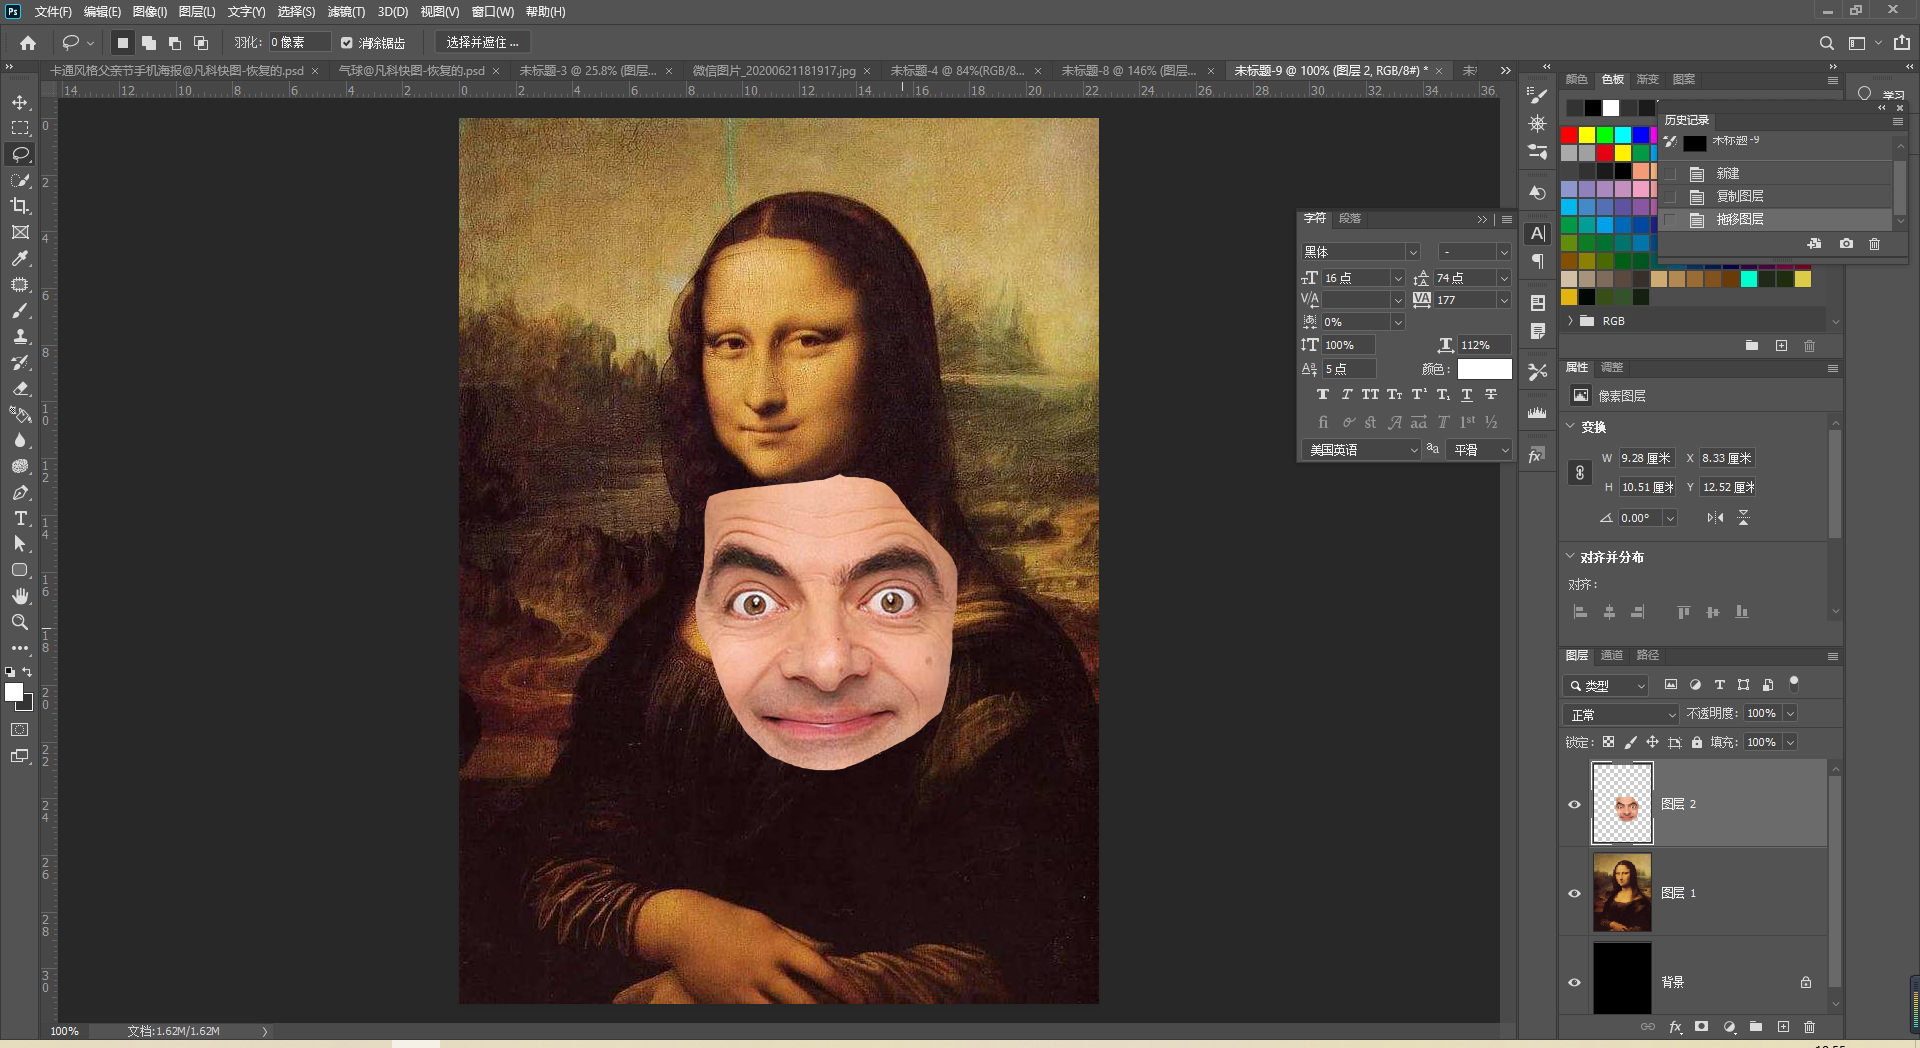1920x1048 pixels.
Task: Open the 图像(I) menu
Action: click(x=150, y=12)
